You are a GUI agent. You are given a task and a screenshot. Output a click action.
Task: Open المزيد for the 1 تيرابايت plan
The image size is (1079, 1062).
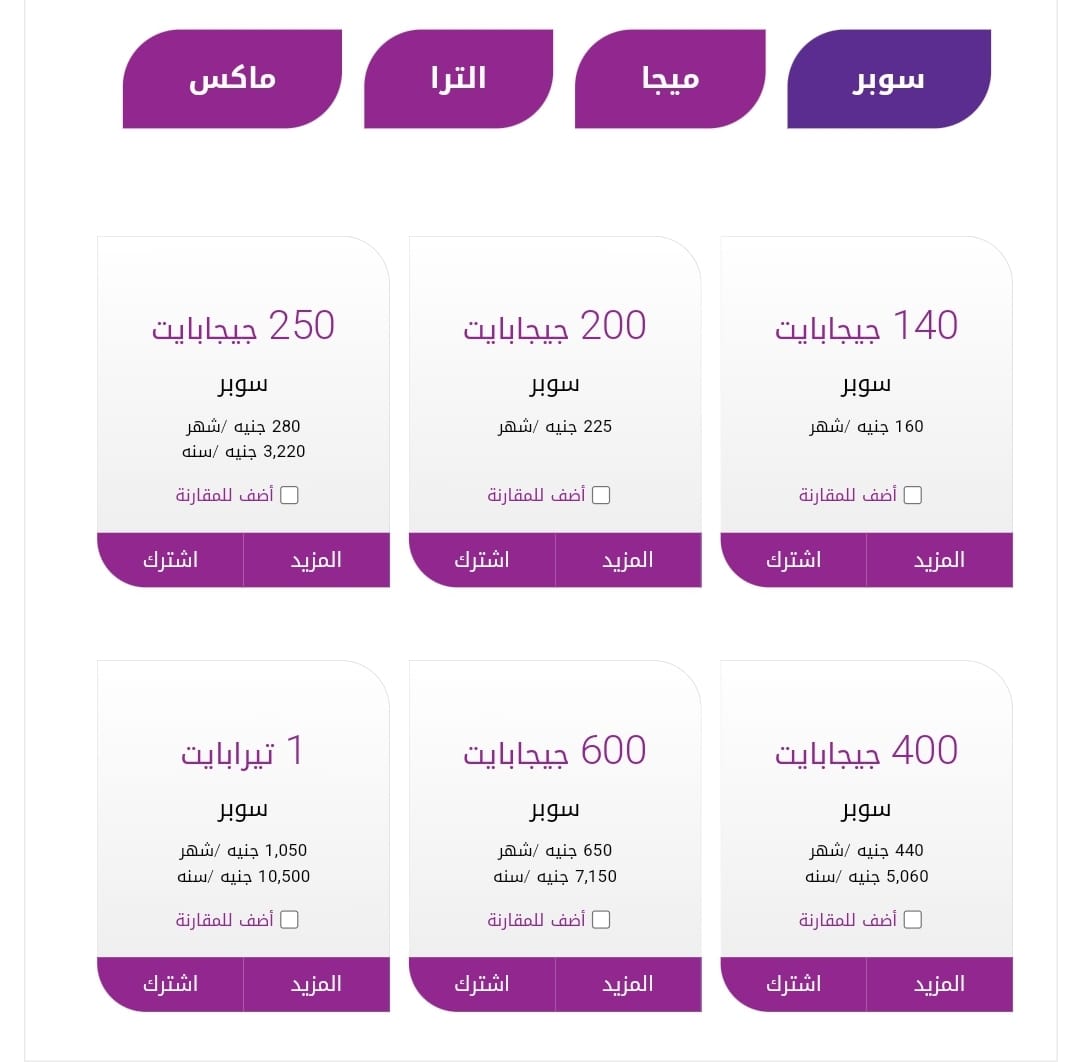tap(316, 984)
